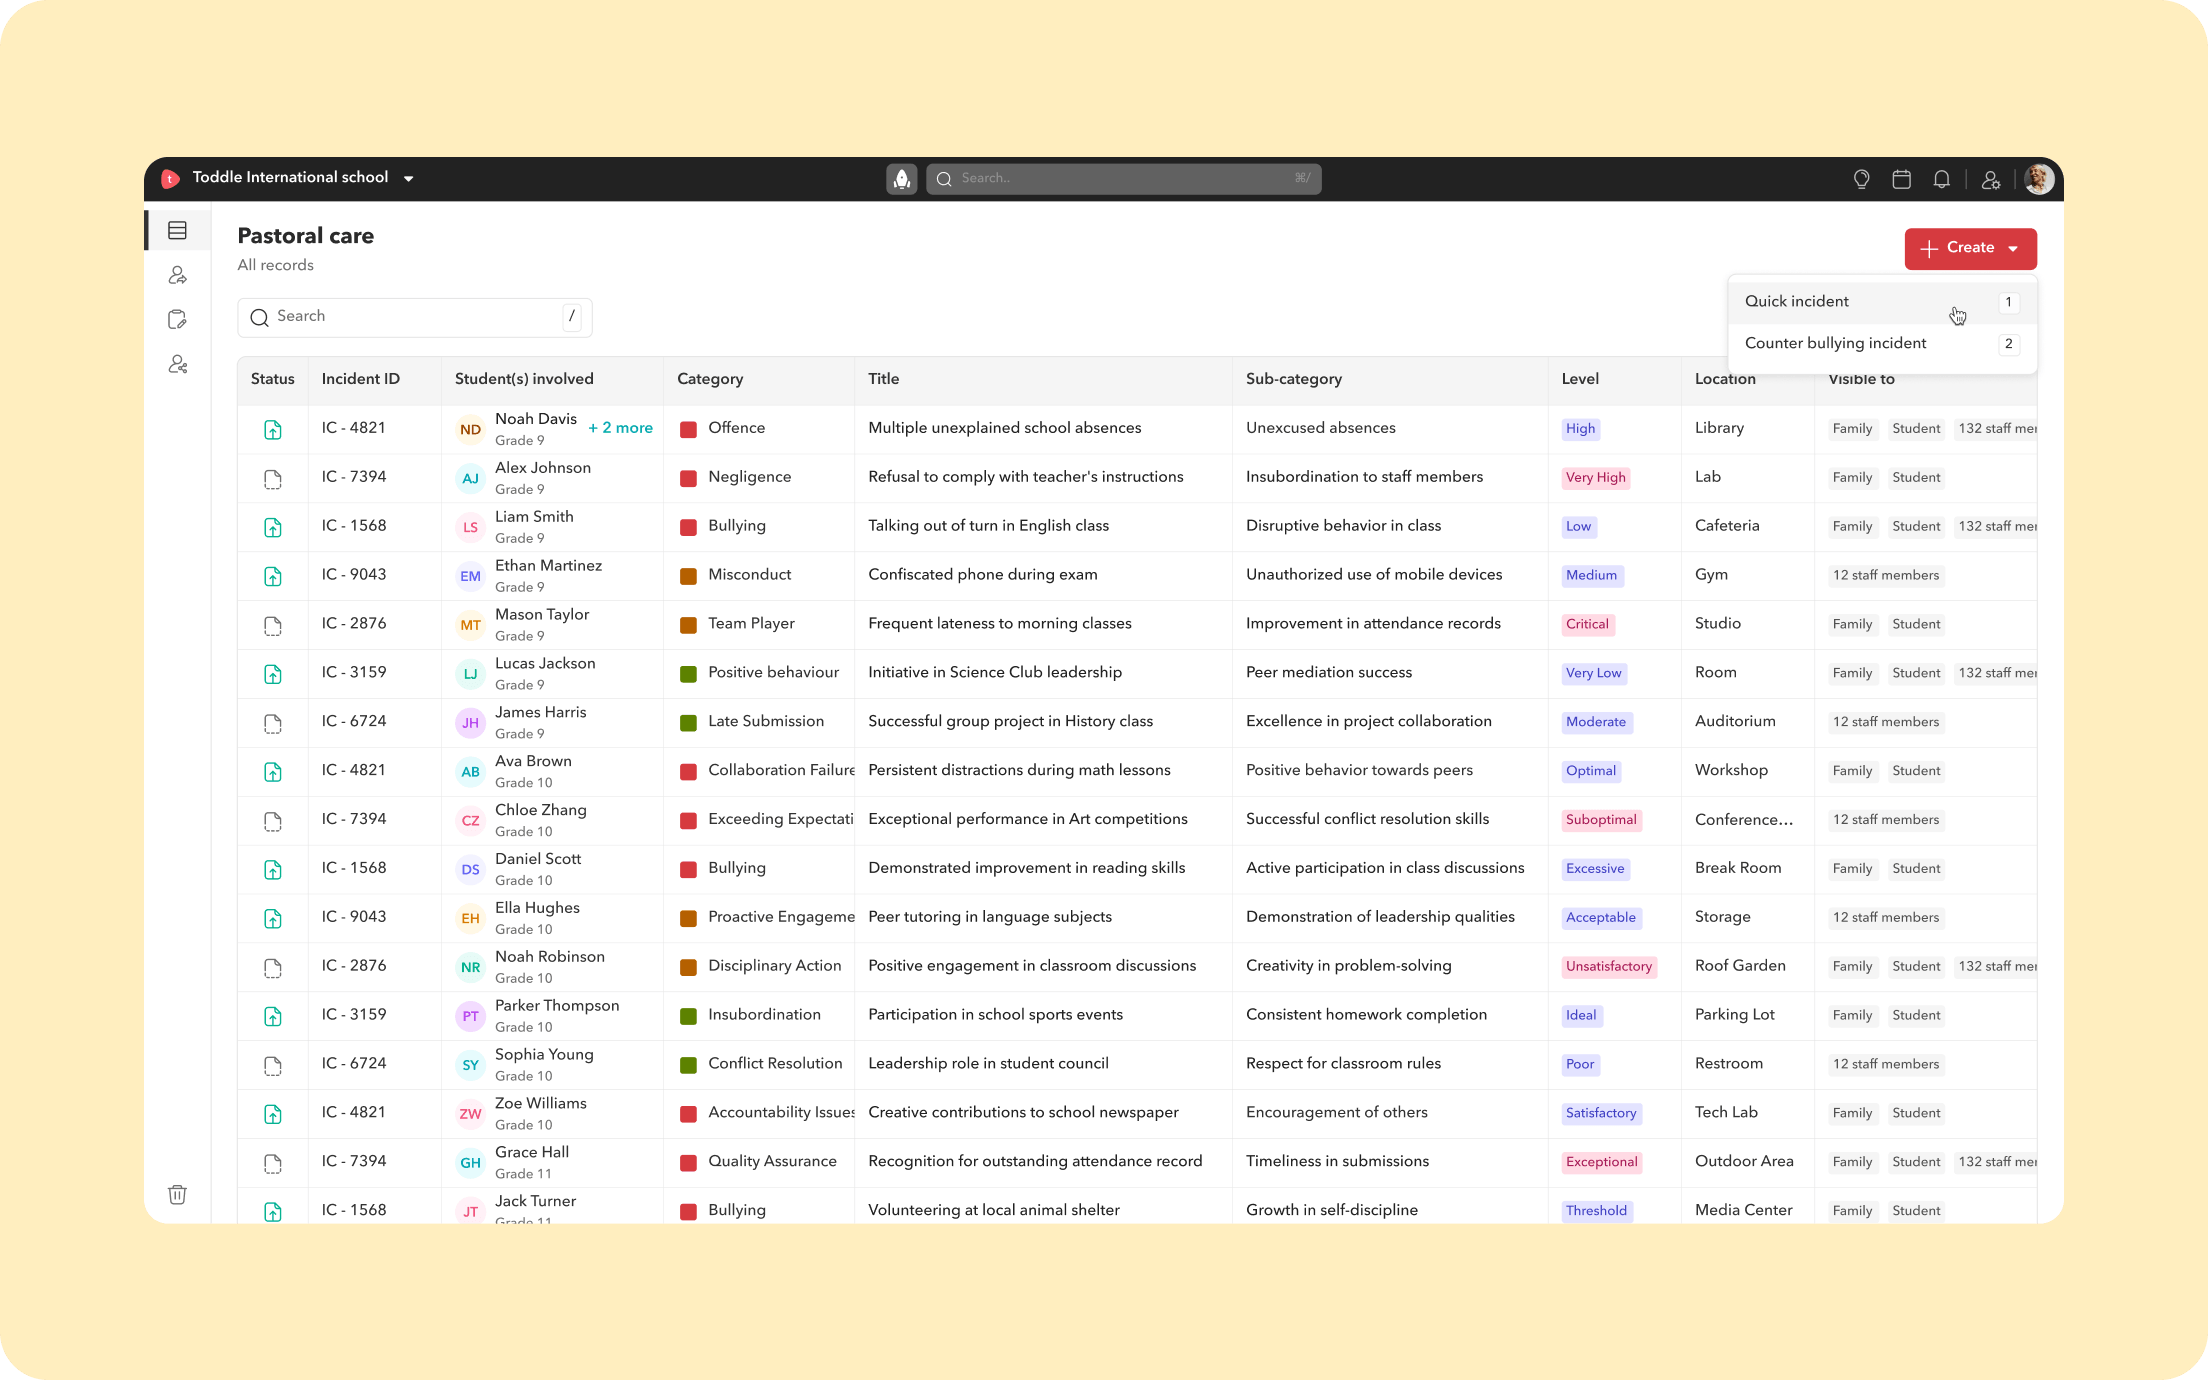Click the Critical level tag
This screenshot has height=1380, width=2208.
click(1587, 625)
